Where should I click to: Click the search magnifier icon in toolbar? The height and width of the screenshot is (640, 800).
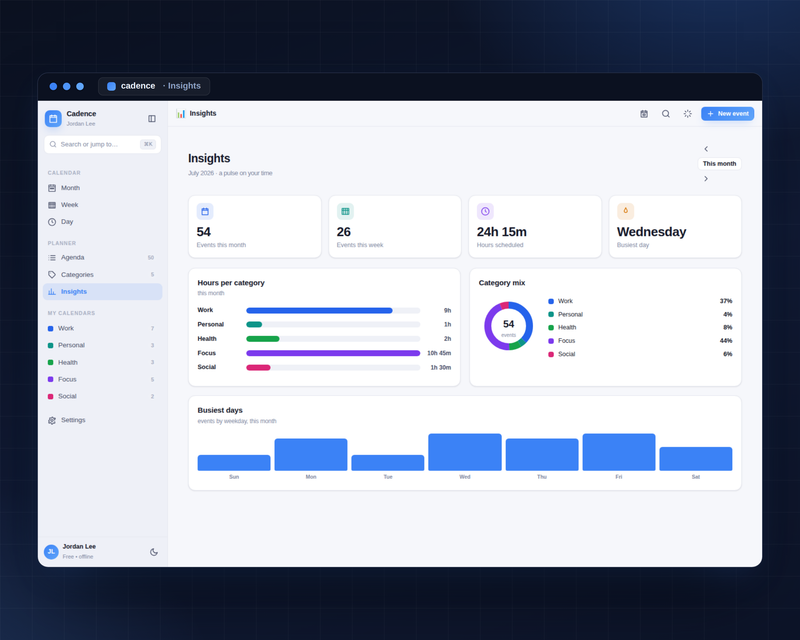point(666,114)
